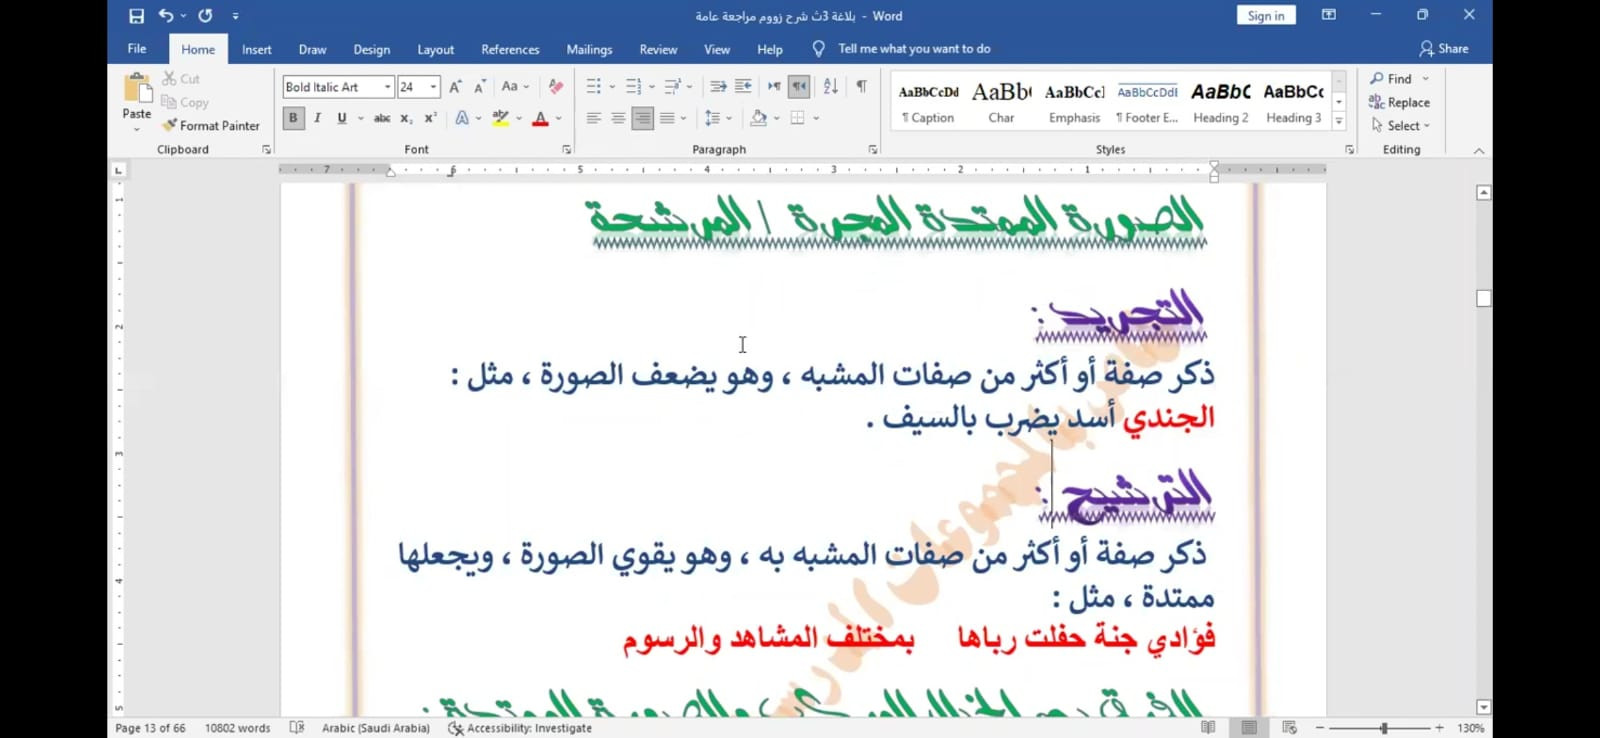This screenshot has height=738, width=1600.
Task: Align text to the left
Action: (x=594, y=118)
